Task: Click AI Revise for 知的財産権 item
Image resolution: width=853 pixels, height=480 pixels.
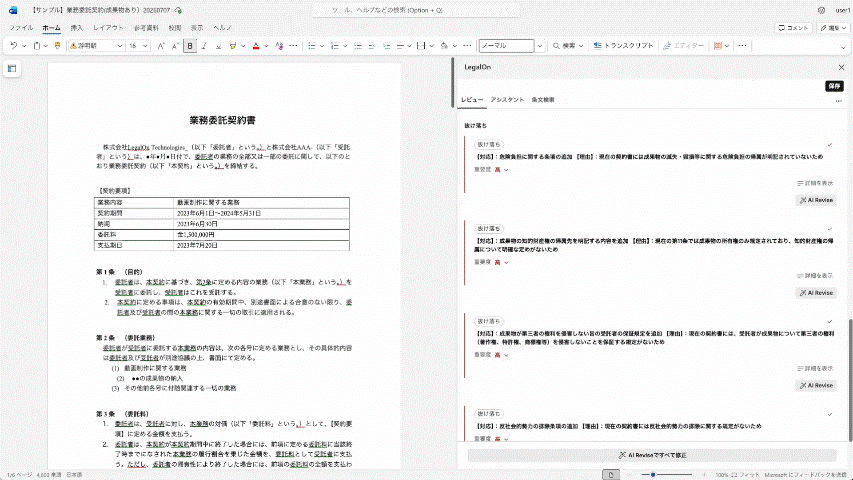Action: [816, 293]
